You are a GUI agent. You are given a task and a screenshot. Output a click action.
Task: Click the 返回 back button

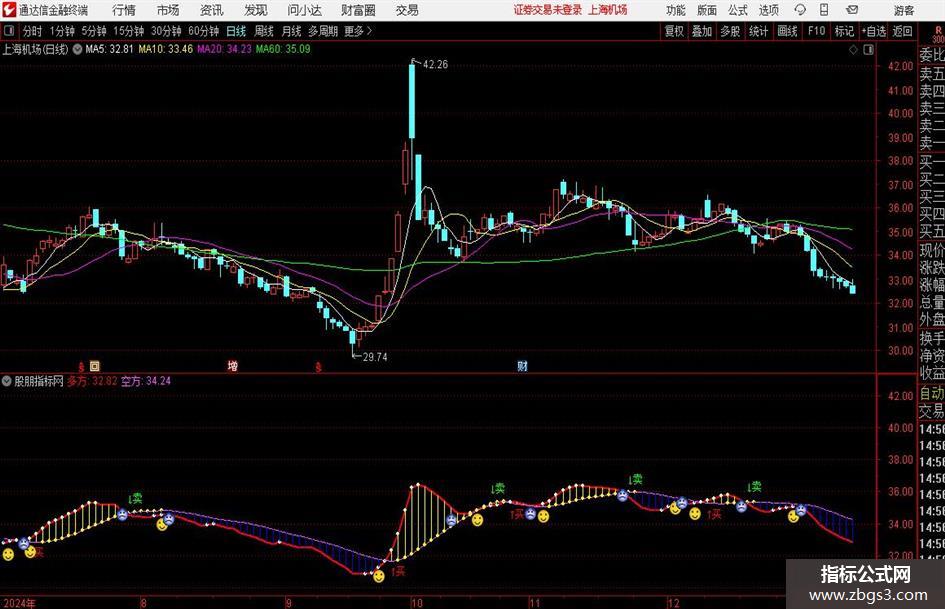click(x=902, y=31)
